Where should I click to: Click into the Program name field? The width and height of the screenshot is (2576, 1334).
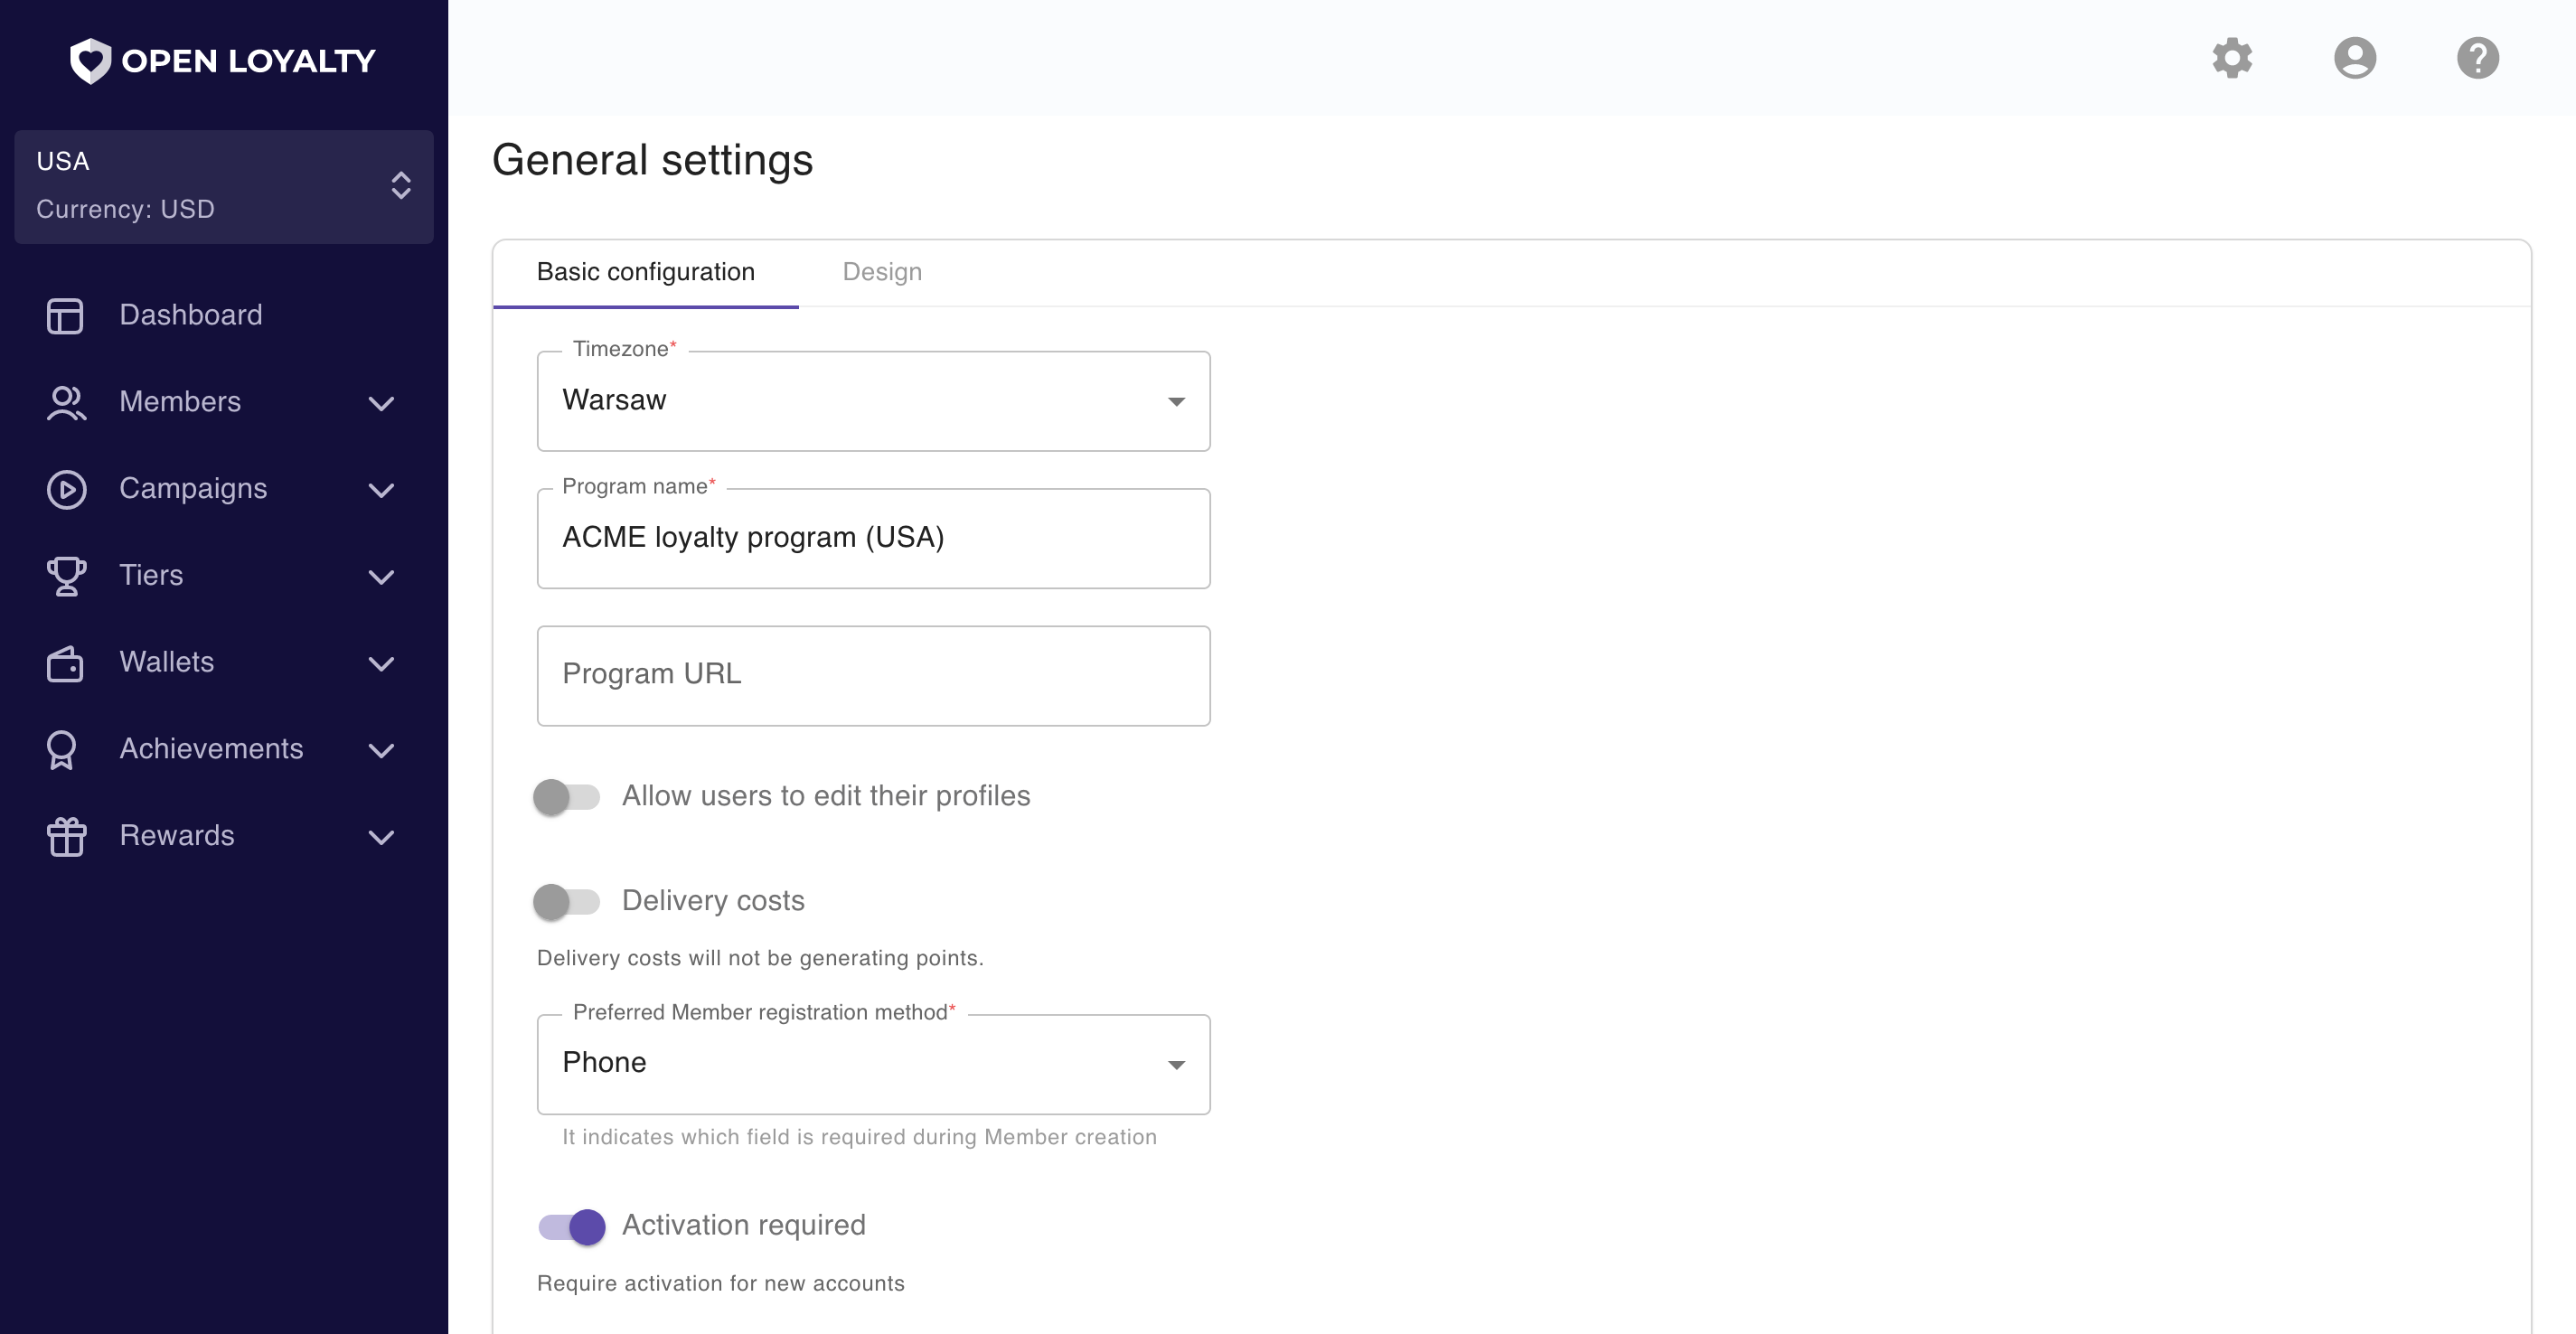point(873,539)
